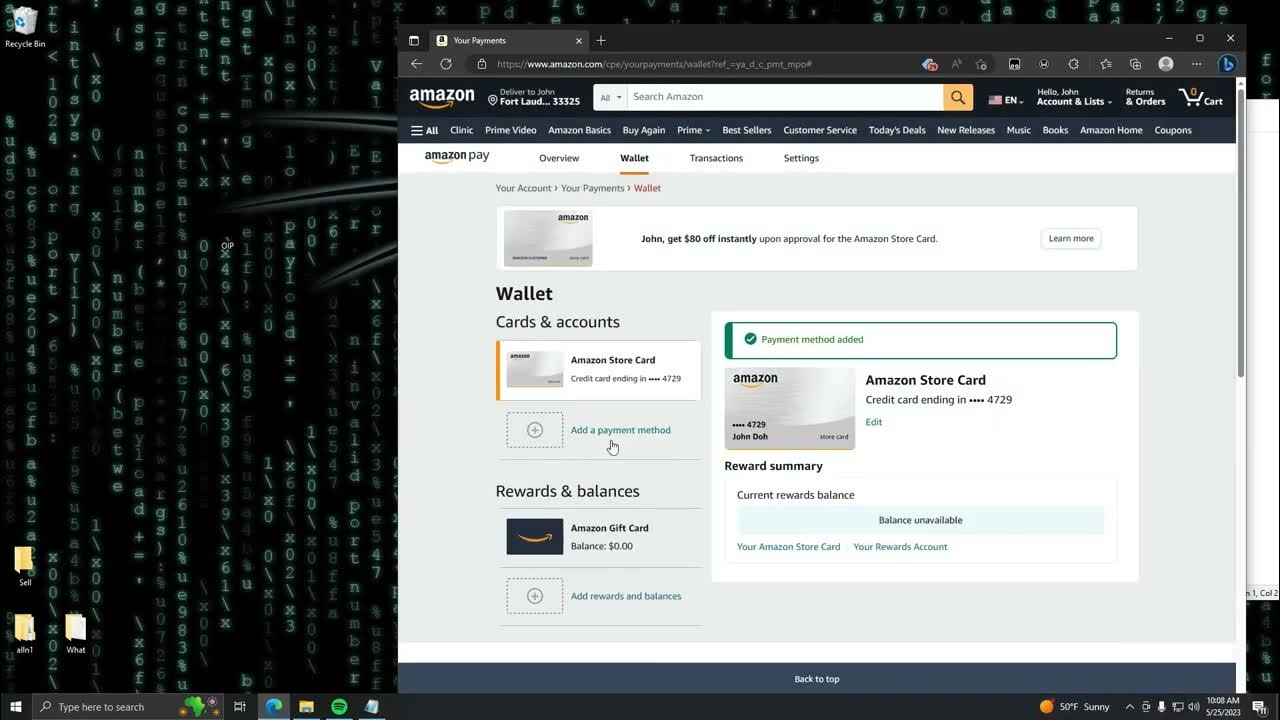1280x720 pixels.
Task: Open Edge Extensions puzzle icon
Action: pos(1073,64)
